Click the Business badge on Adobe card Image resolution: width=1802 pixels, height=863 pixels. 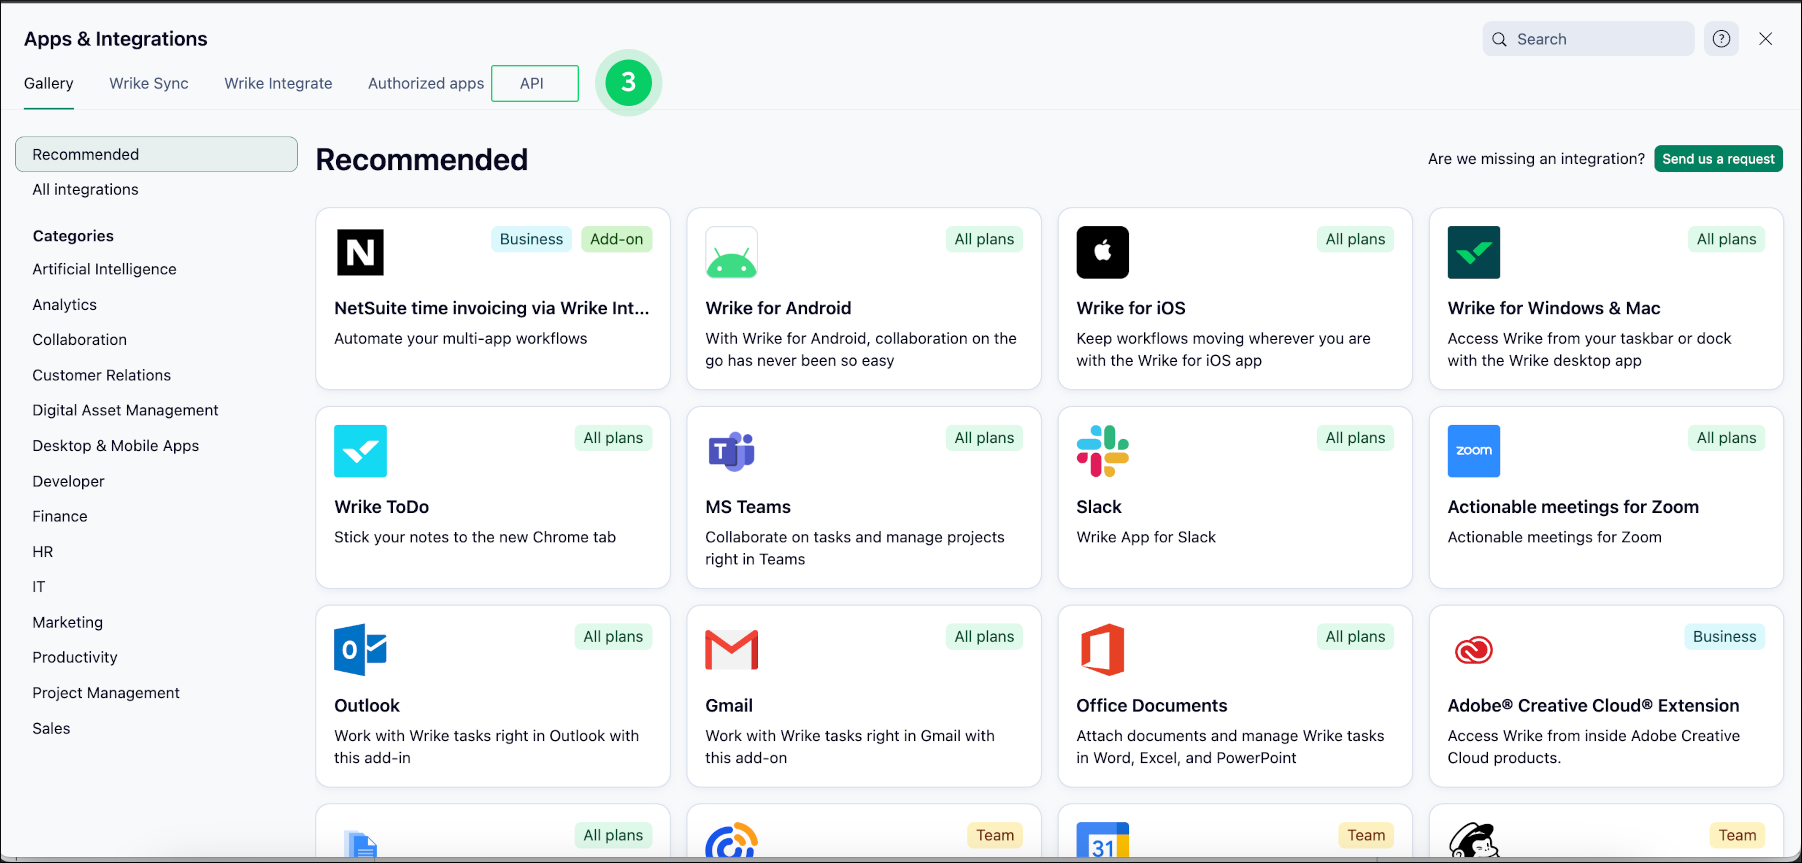[1724, 637]
